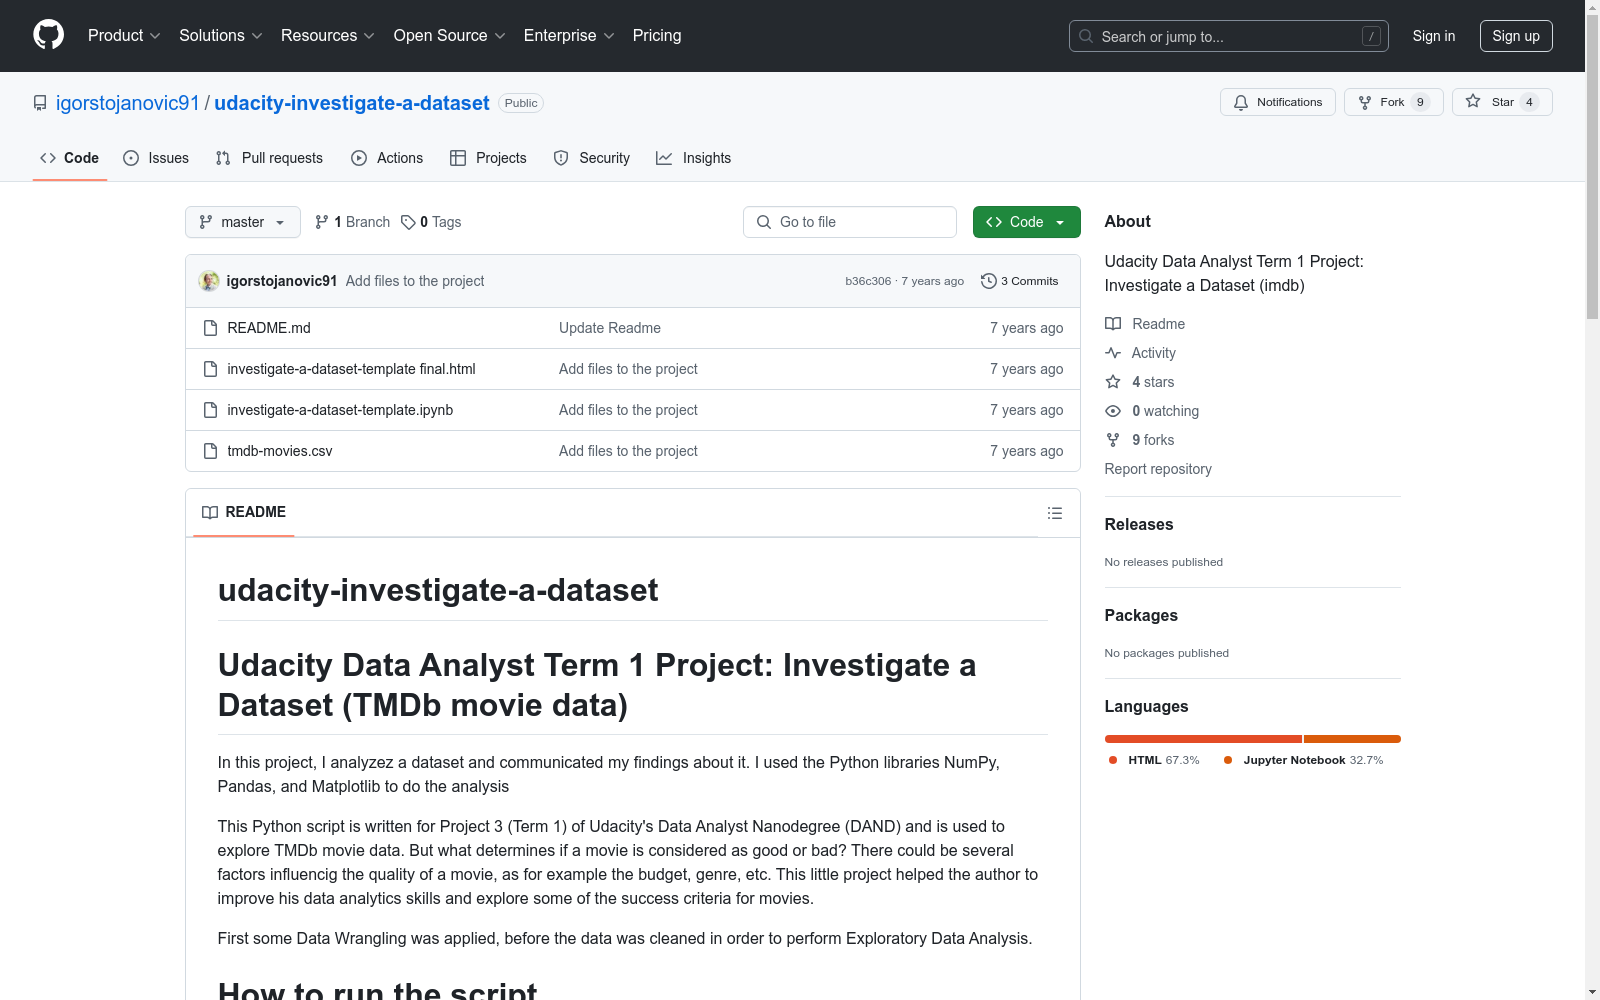This screenshot has height=1000, width=1600.
Task: Click the star icon beside 4 stars
Action: [x=1113, y=382]
